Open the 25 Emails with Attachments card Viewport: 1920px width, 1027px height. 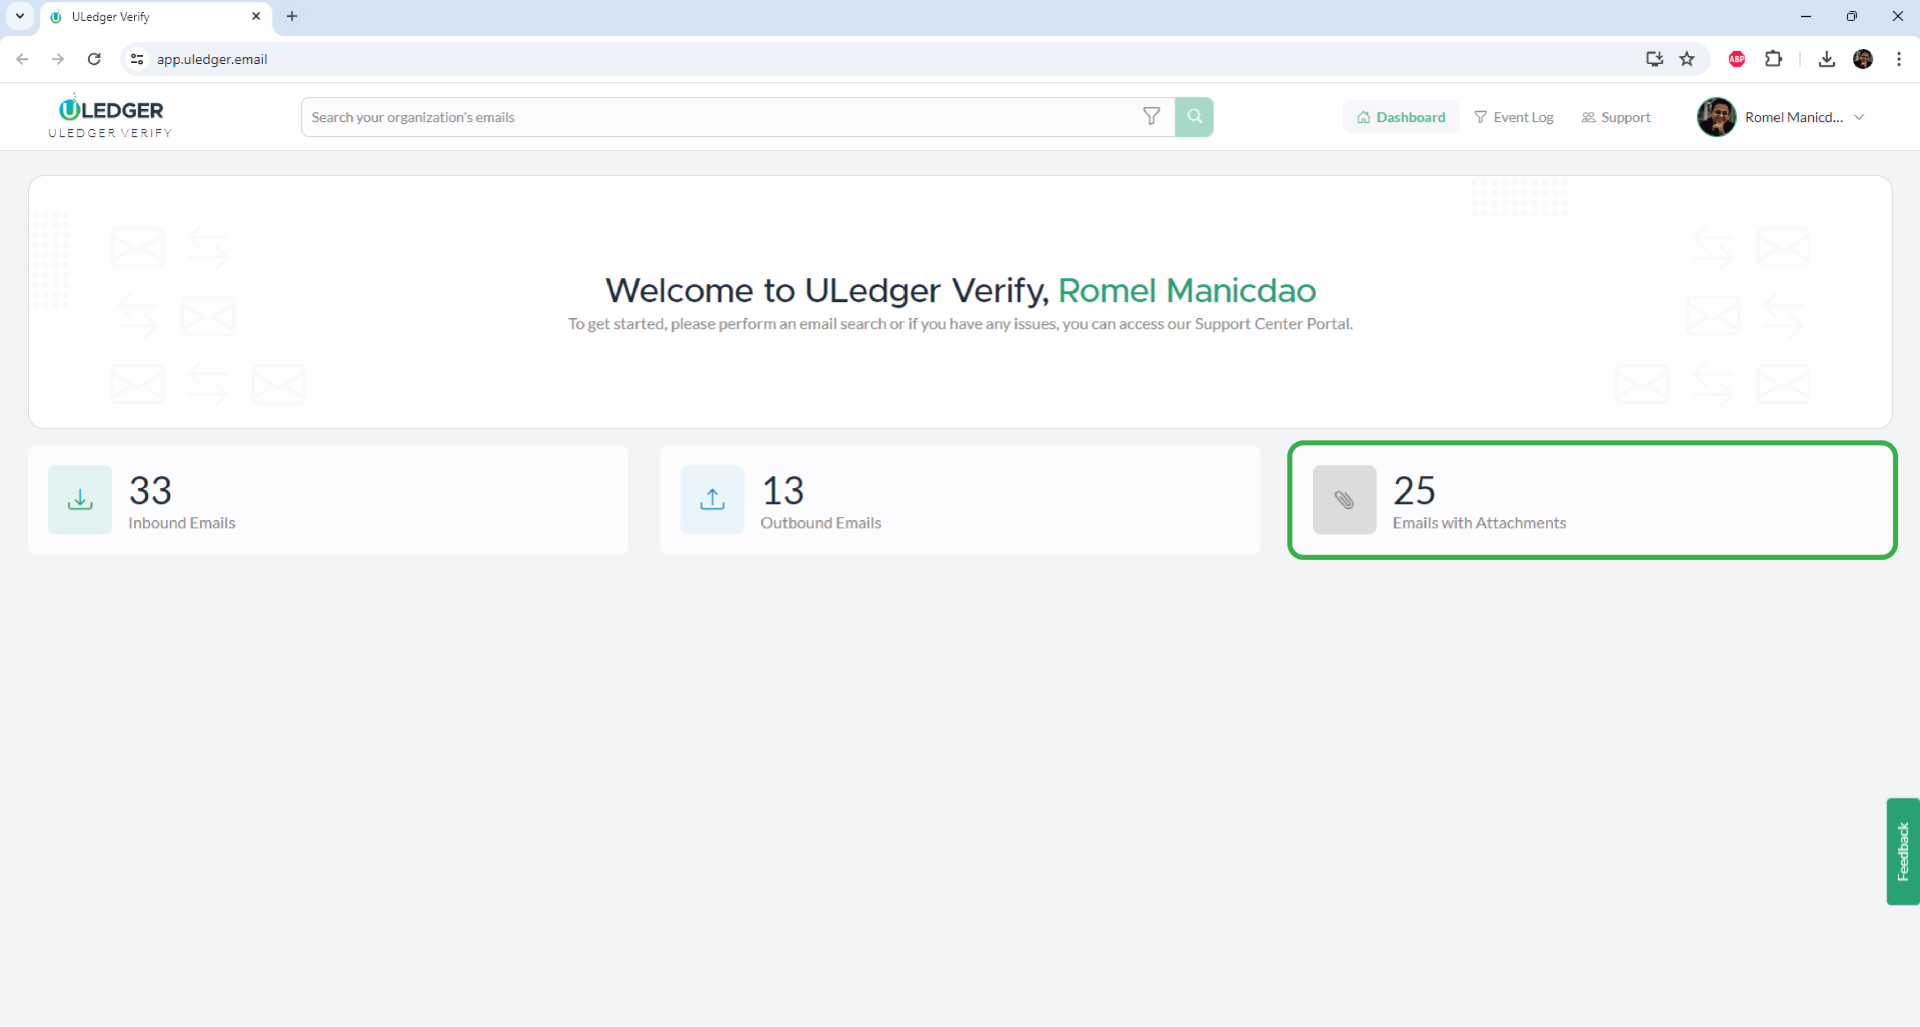(1592, 500)
